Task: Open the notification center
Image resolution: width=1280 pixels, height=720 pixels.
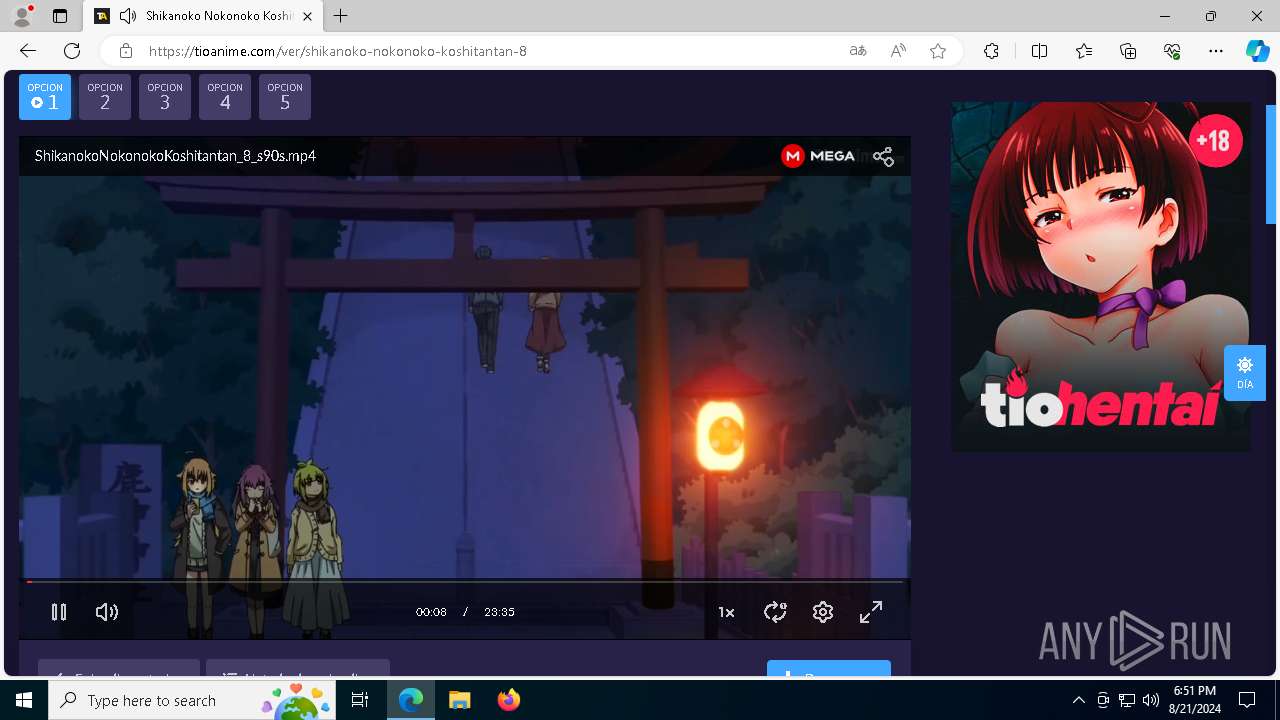Action: 1247,700
